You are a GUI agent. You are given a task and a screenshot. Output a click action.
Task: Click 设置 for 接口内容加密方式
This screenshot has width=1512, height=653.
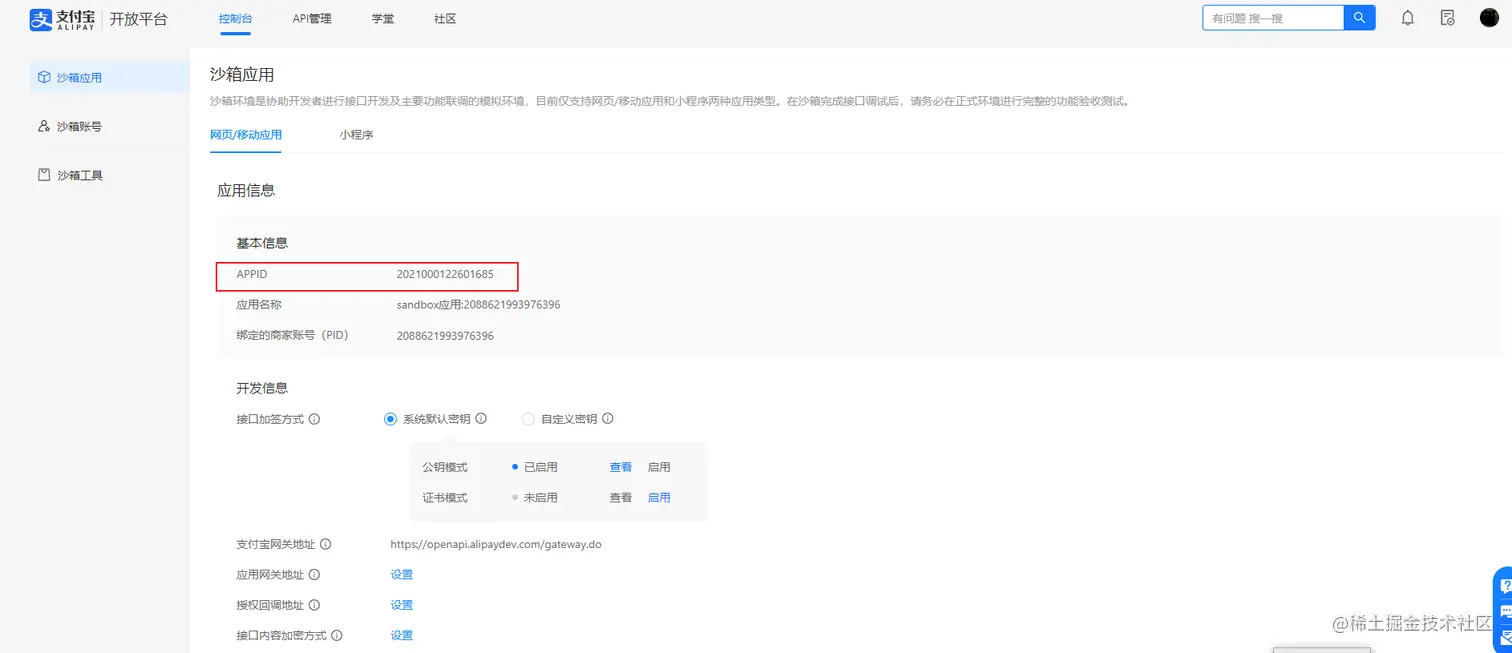(x=401, y=635)
